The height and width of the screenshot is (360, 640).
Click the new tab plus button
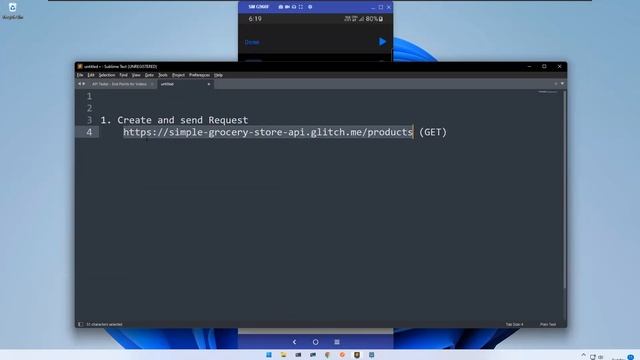coord(556,84)
